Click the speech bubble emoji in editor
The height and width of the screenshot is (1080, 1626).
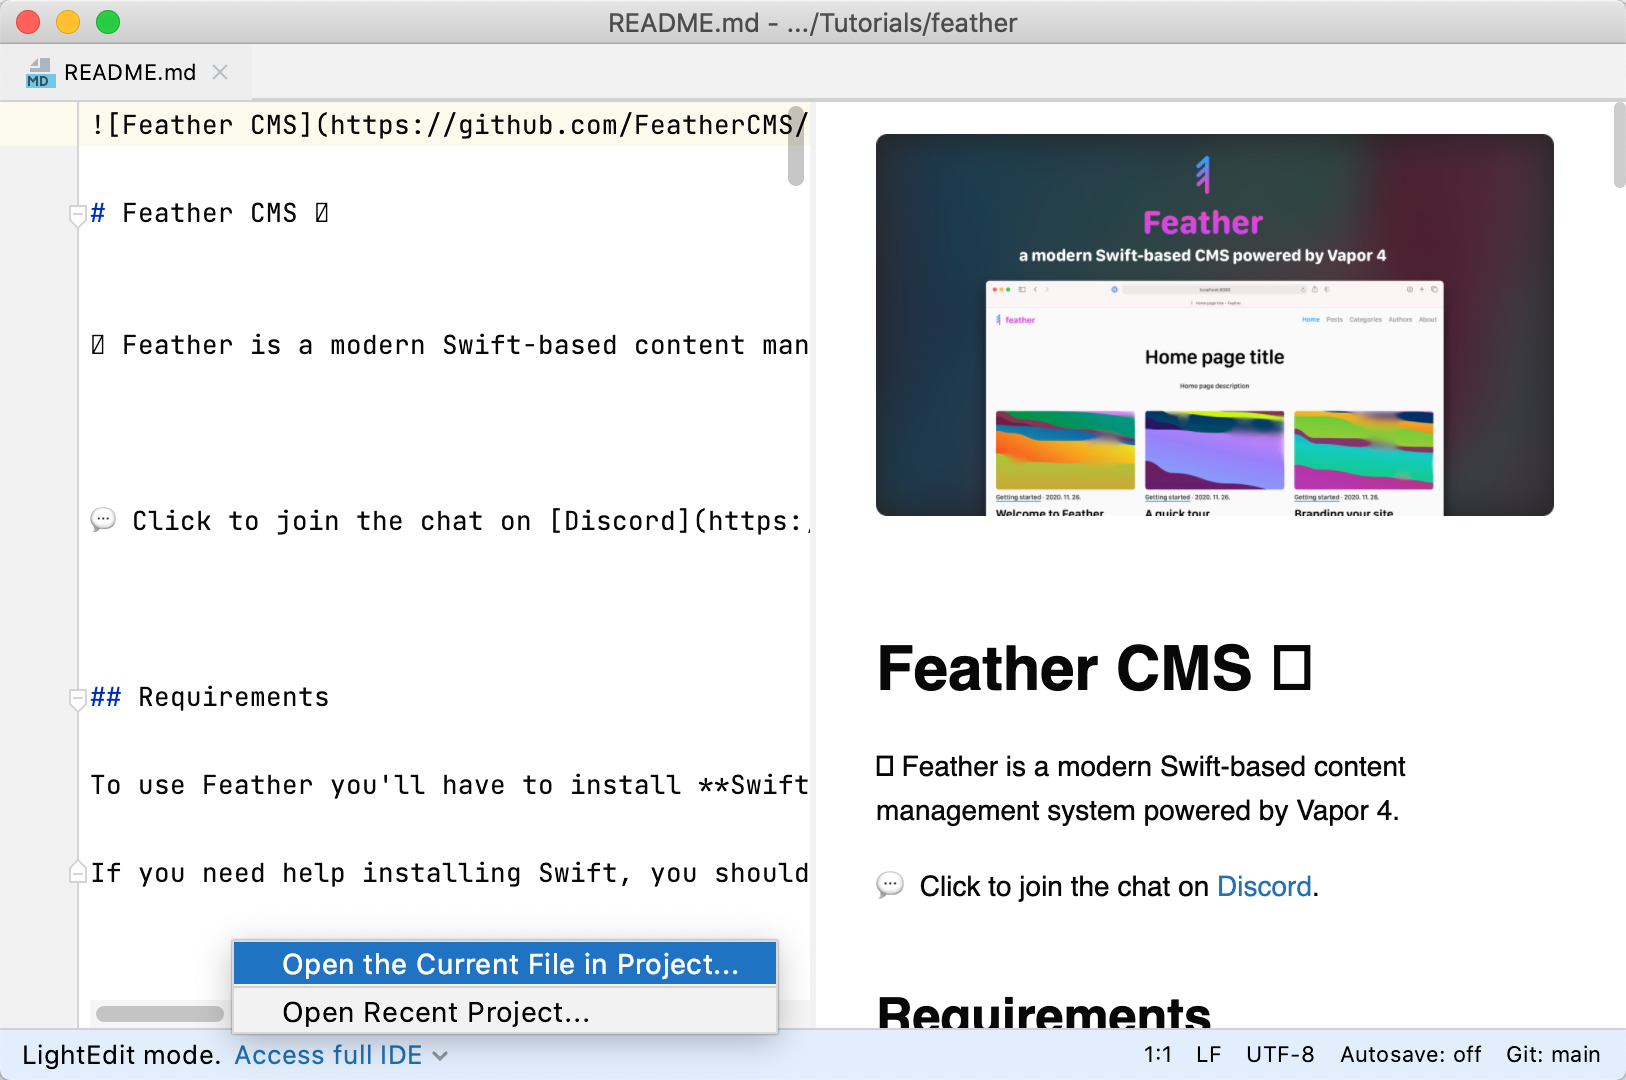point(103,520)
